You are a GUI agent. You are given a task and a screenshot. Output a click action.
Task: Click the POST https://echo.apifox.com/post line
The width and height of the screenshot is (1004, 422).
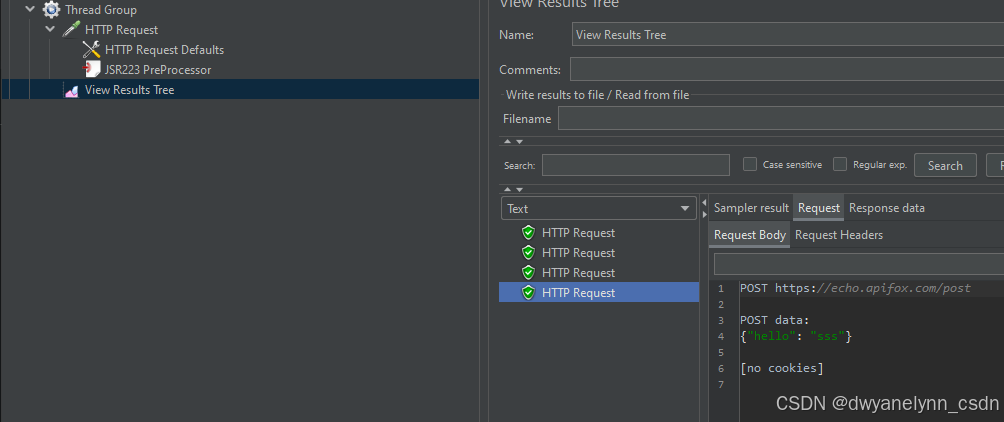(x=855, y=288)
